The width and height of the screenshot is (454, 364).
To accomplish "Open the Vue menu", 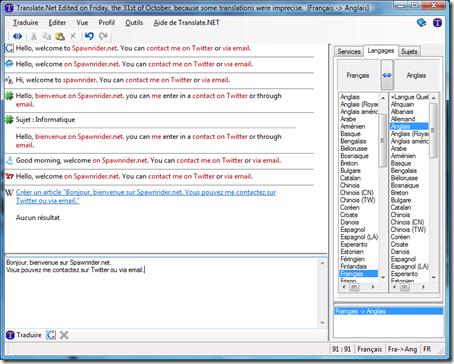I will coord(82,23).
